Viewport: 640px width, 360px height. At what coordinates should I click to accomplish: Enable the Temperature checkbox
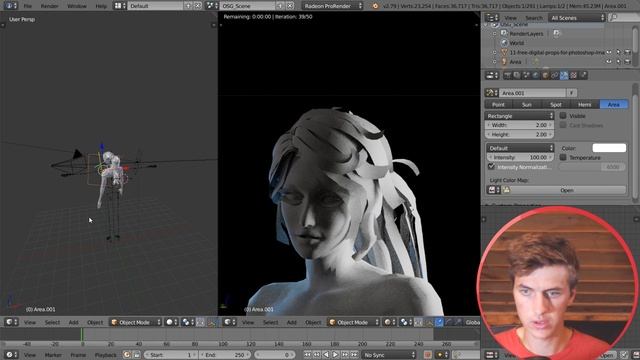click(x=563, y=157)
